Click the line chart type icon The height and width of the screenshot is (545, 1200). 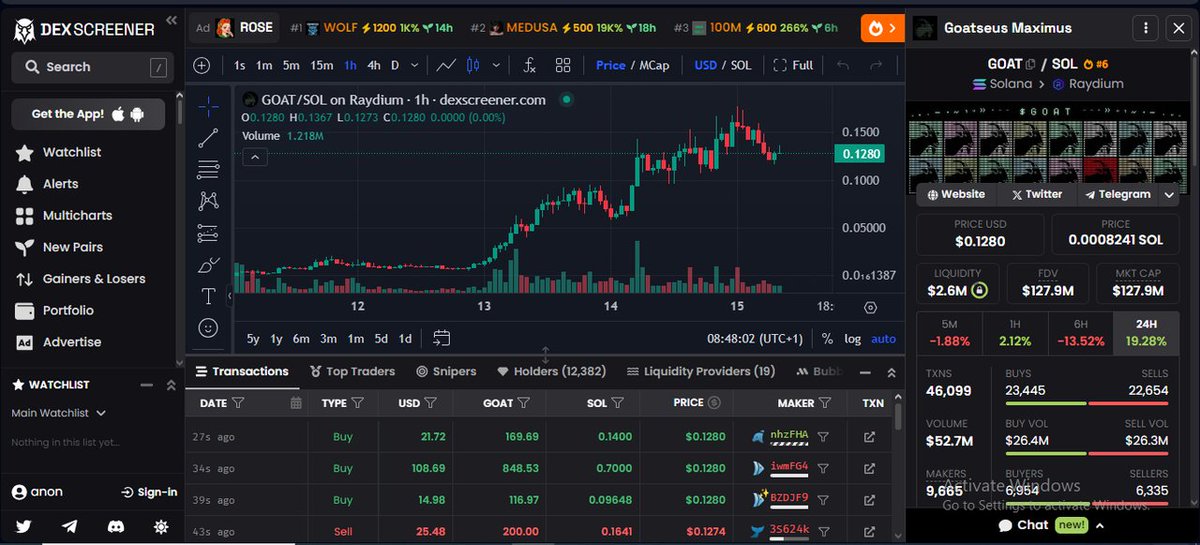pyautogui.click(x=447, y=65)
